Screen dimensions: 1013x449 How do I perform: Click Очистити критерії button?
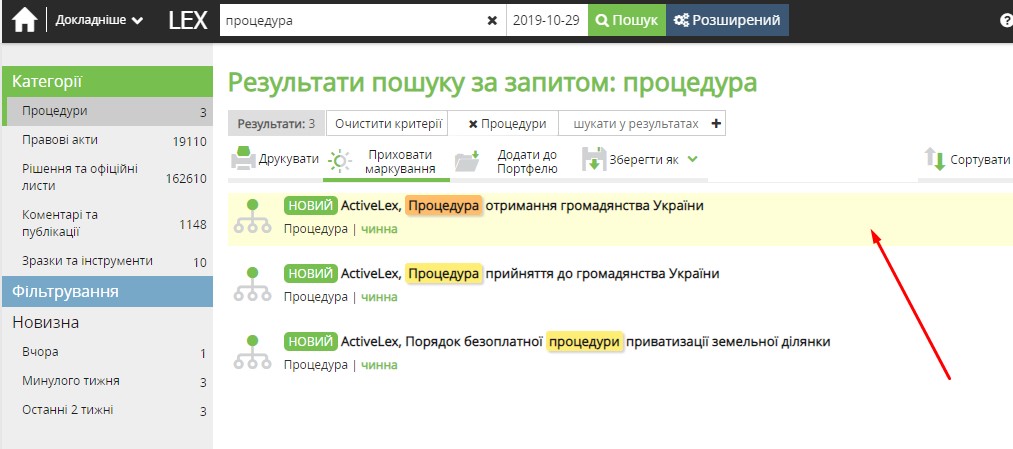coord(388,124)
